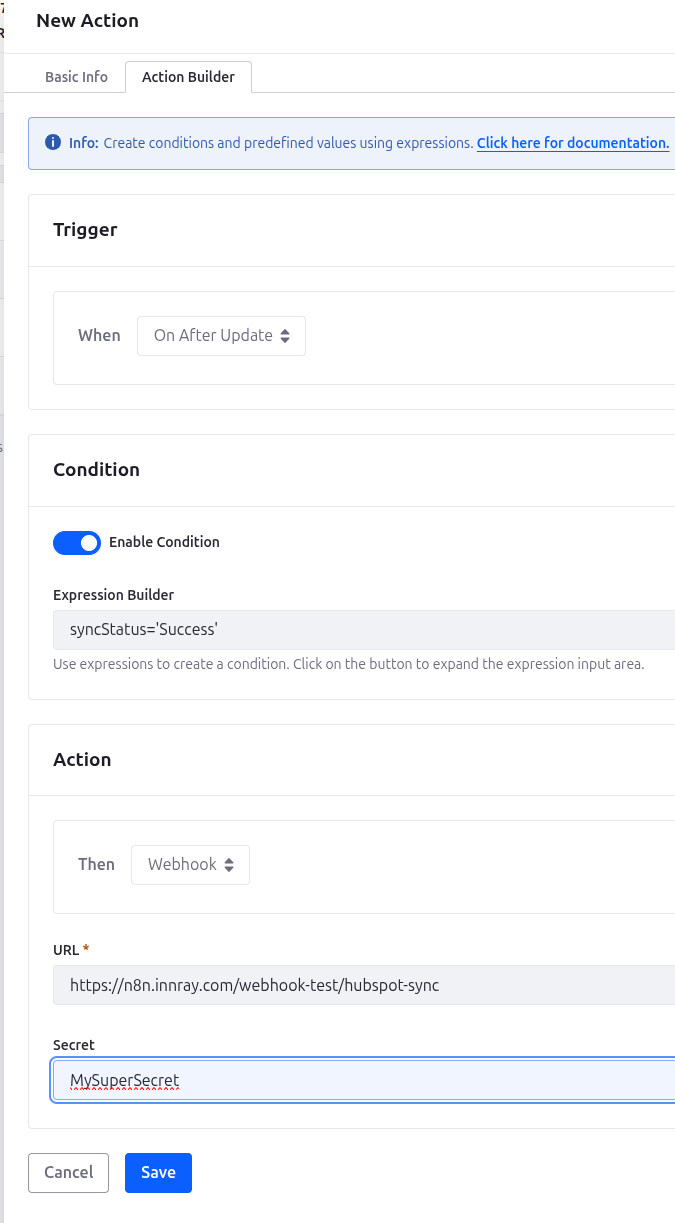Open the documentation link in the info banner
Viewport: 675px width, 1223px height.
[572, 142]
